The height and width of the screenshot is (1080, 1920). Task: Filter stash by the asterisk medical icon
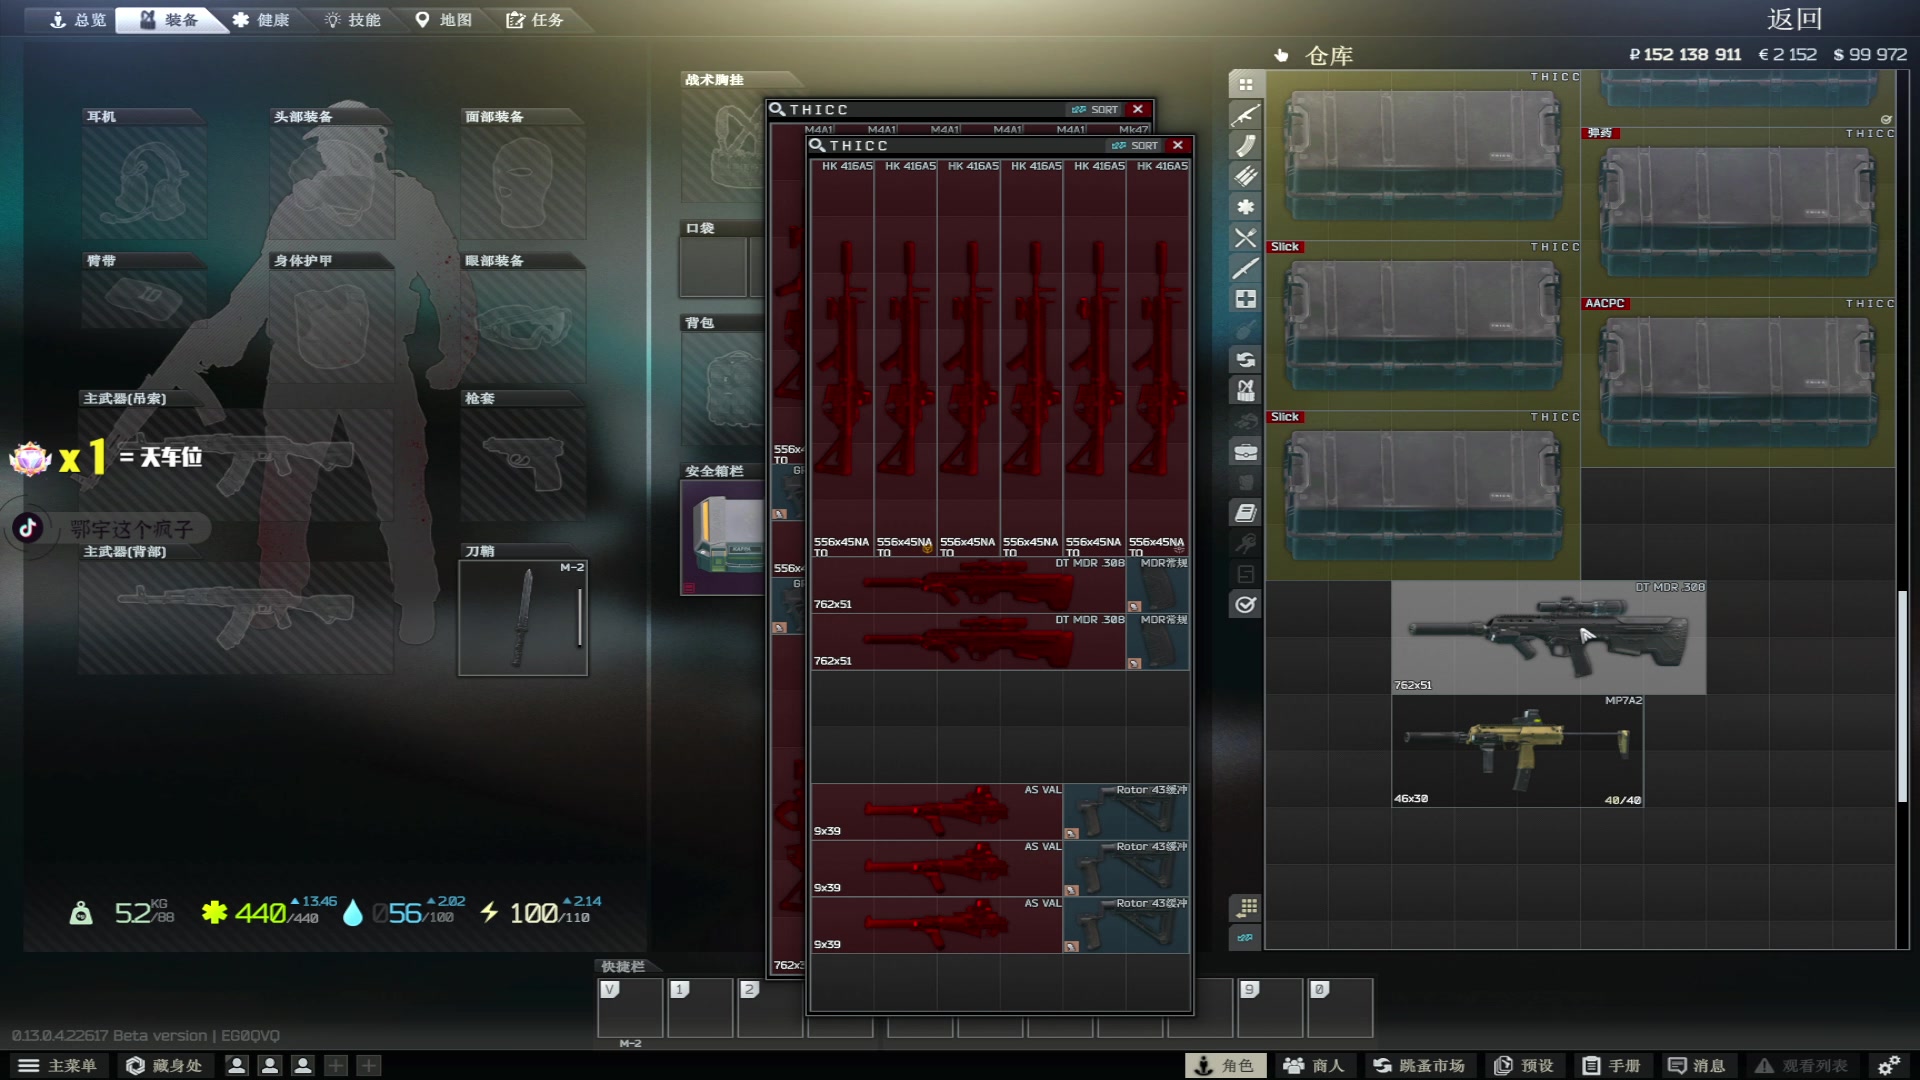click(1245, 207)
